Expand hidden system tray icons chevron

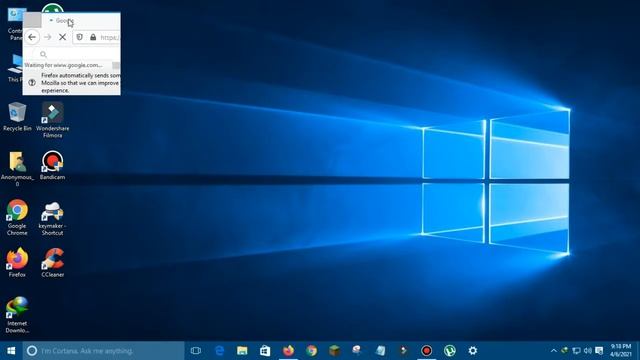[553, 351]
